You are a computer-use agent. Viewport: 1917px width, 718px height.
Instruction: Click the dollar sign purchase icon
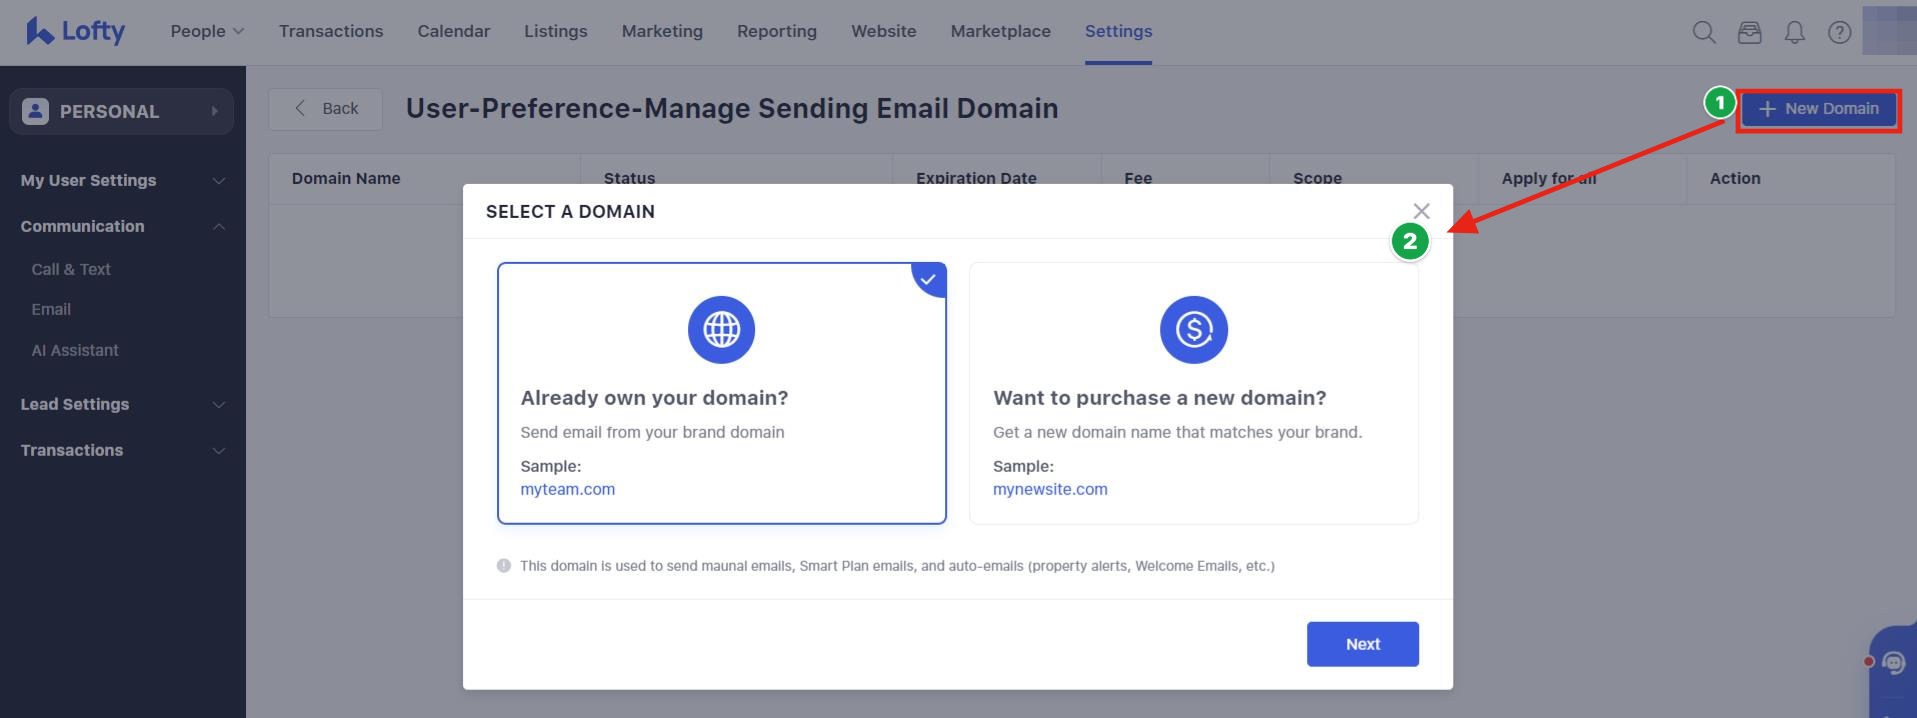pos(1193,330)
